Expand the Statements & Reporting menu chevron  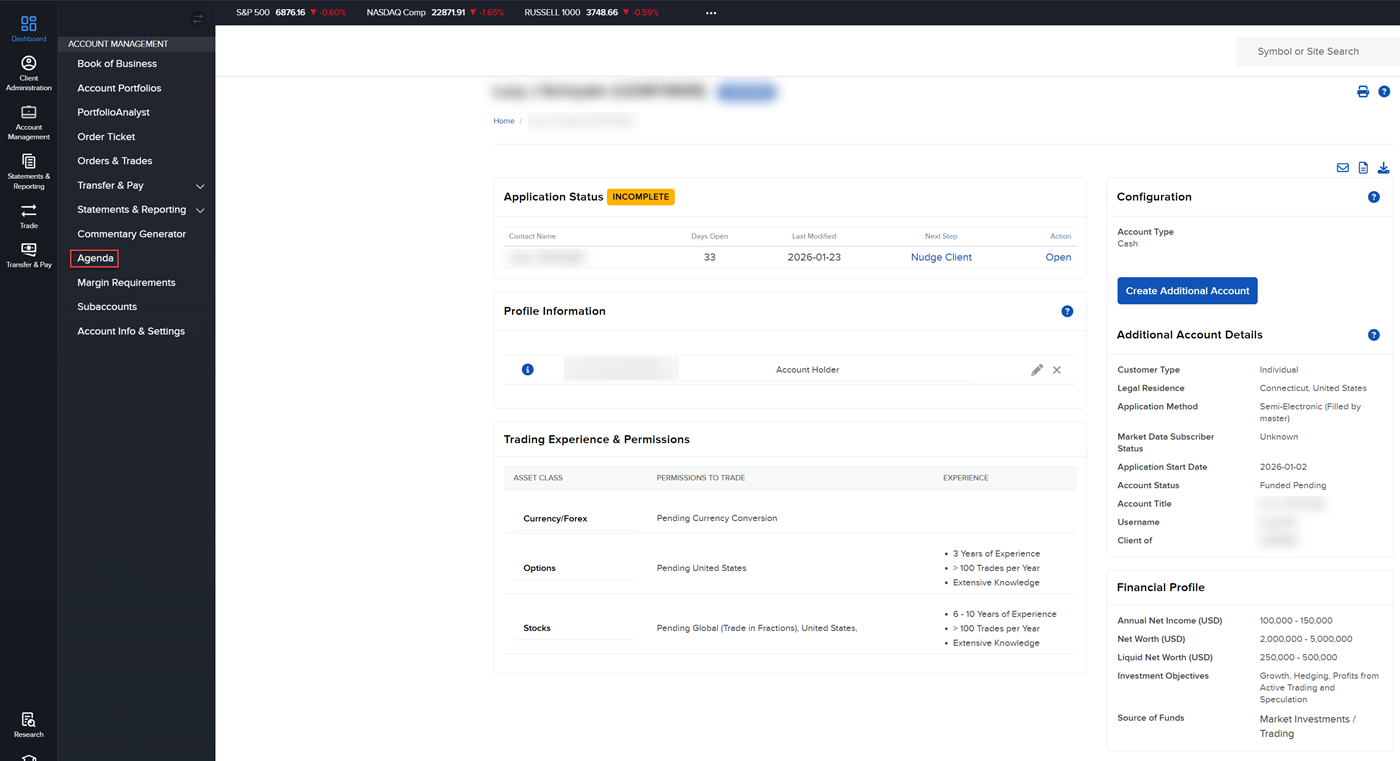coord(199,209)
